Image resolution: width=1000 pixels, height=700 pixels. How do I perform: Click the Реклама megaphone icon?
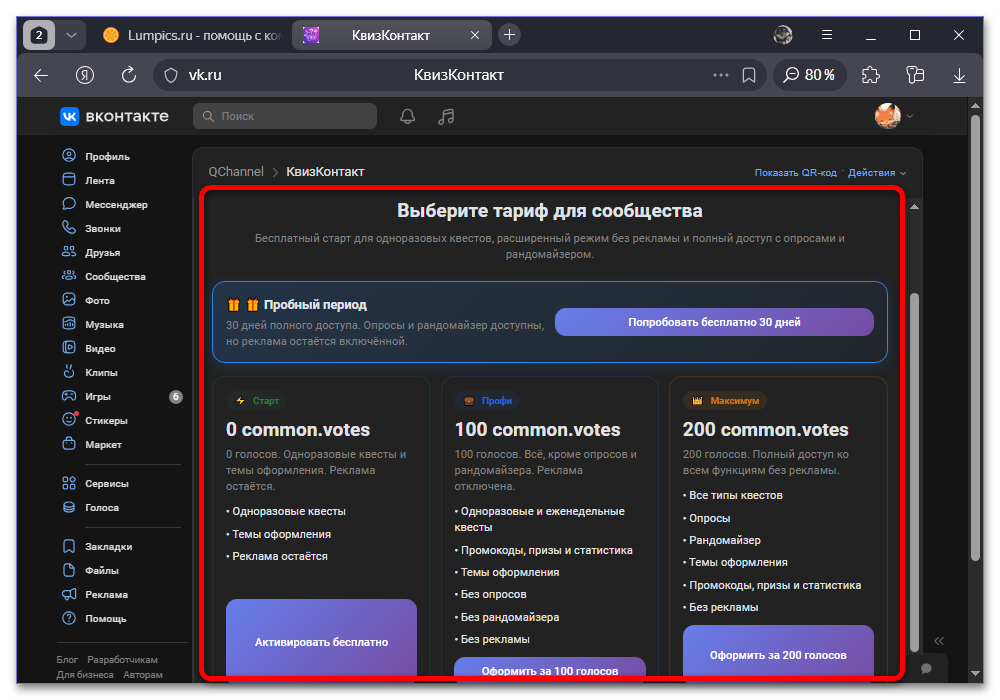pos(69,594)
